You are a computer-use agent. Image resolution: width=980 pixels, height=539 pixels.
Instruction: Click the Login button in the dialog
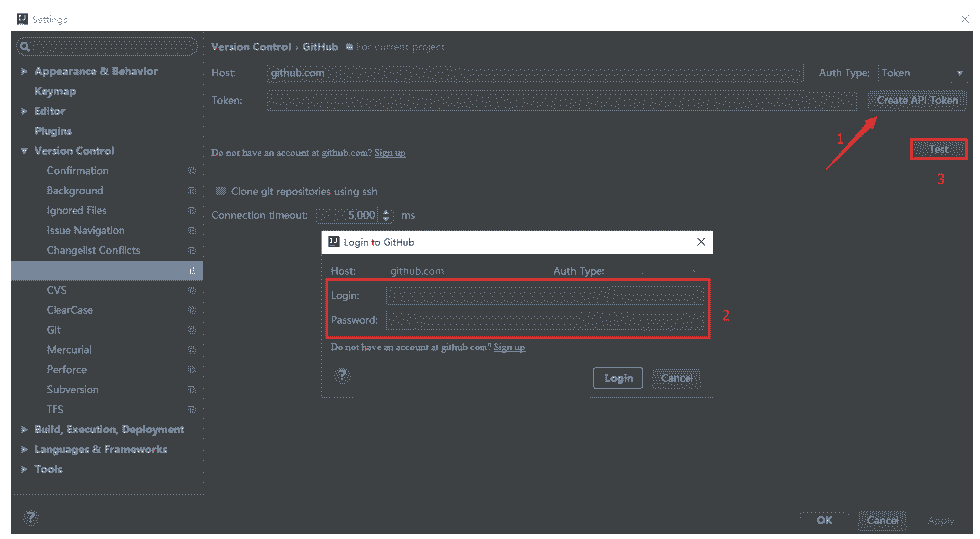click(618, 378)
